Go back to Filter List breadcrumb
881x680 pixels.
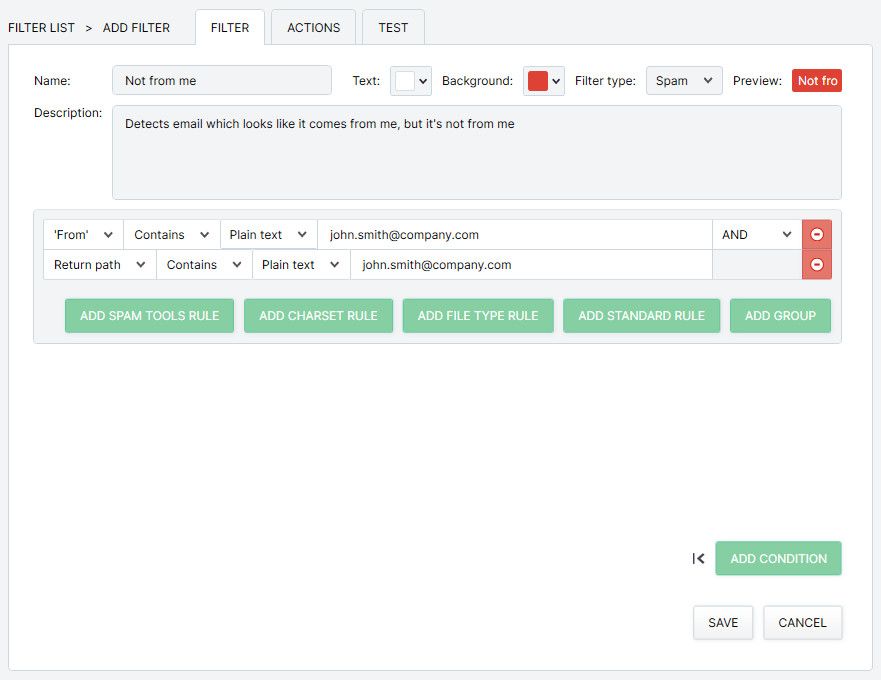click(x=41, y=28)
